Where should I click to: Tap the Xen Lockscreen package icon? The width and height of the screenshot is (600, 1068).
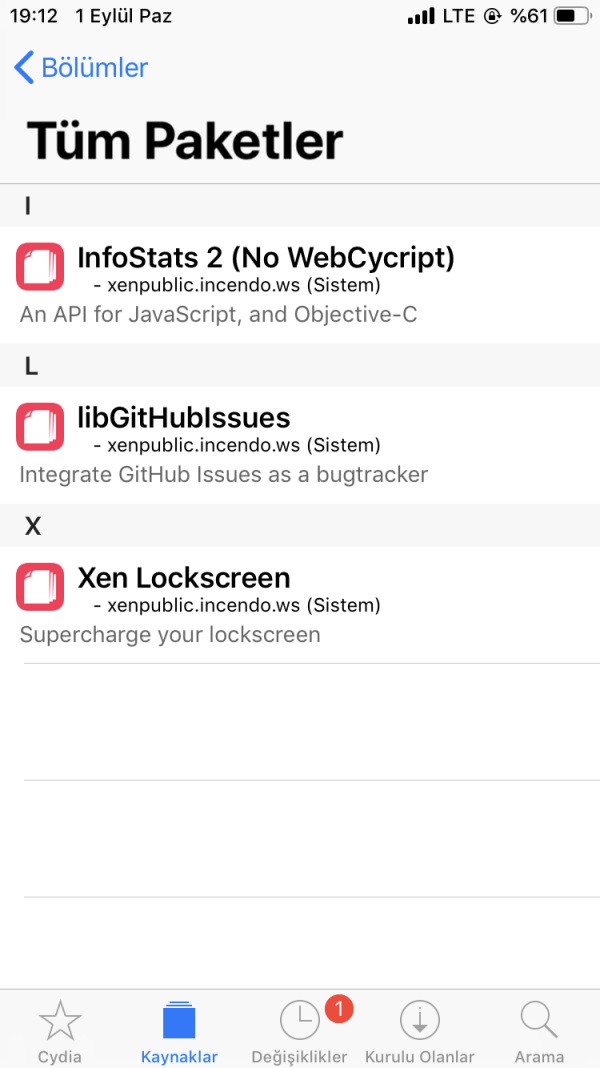pyautogui.click(x=40, y=587)
